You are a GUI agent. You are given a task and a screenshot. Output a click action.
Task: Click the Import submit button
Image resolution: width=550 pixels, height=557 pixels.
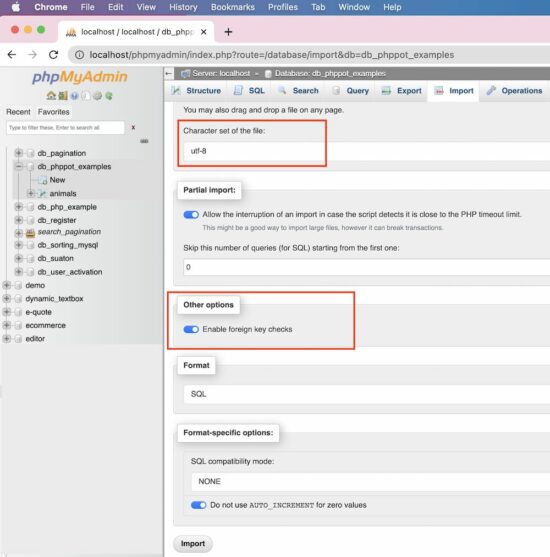193,544
